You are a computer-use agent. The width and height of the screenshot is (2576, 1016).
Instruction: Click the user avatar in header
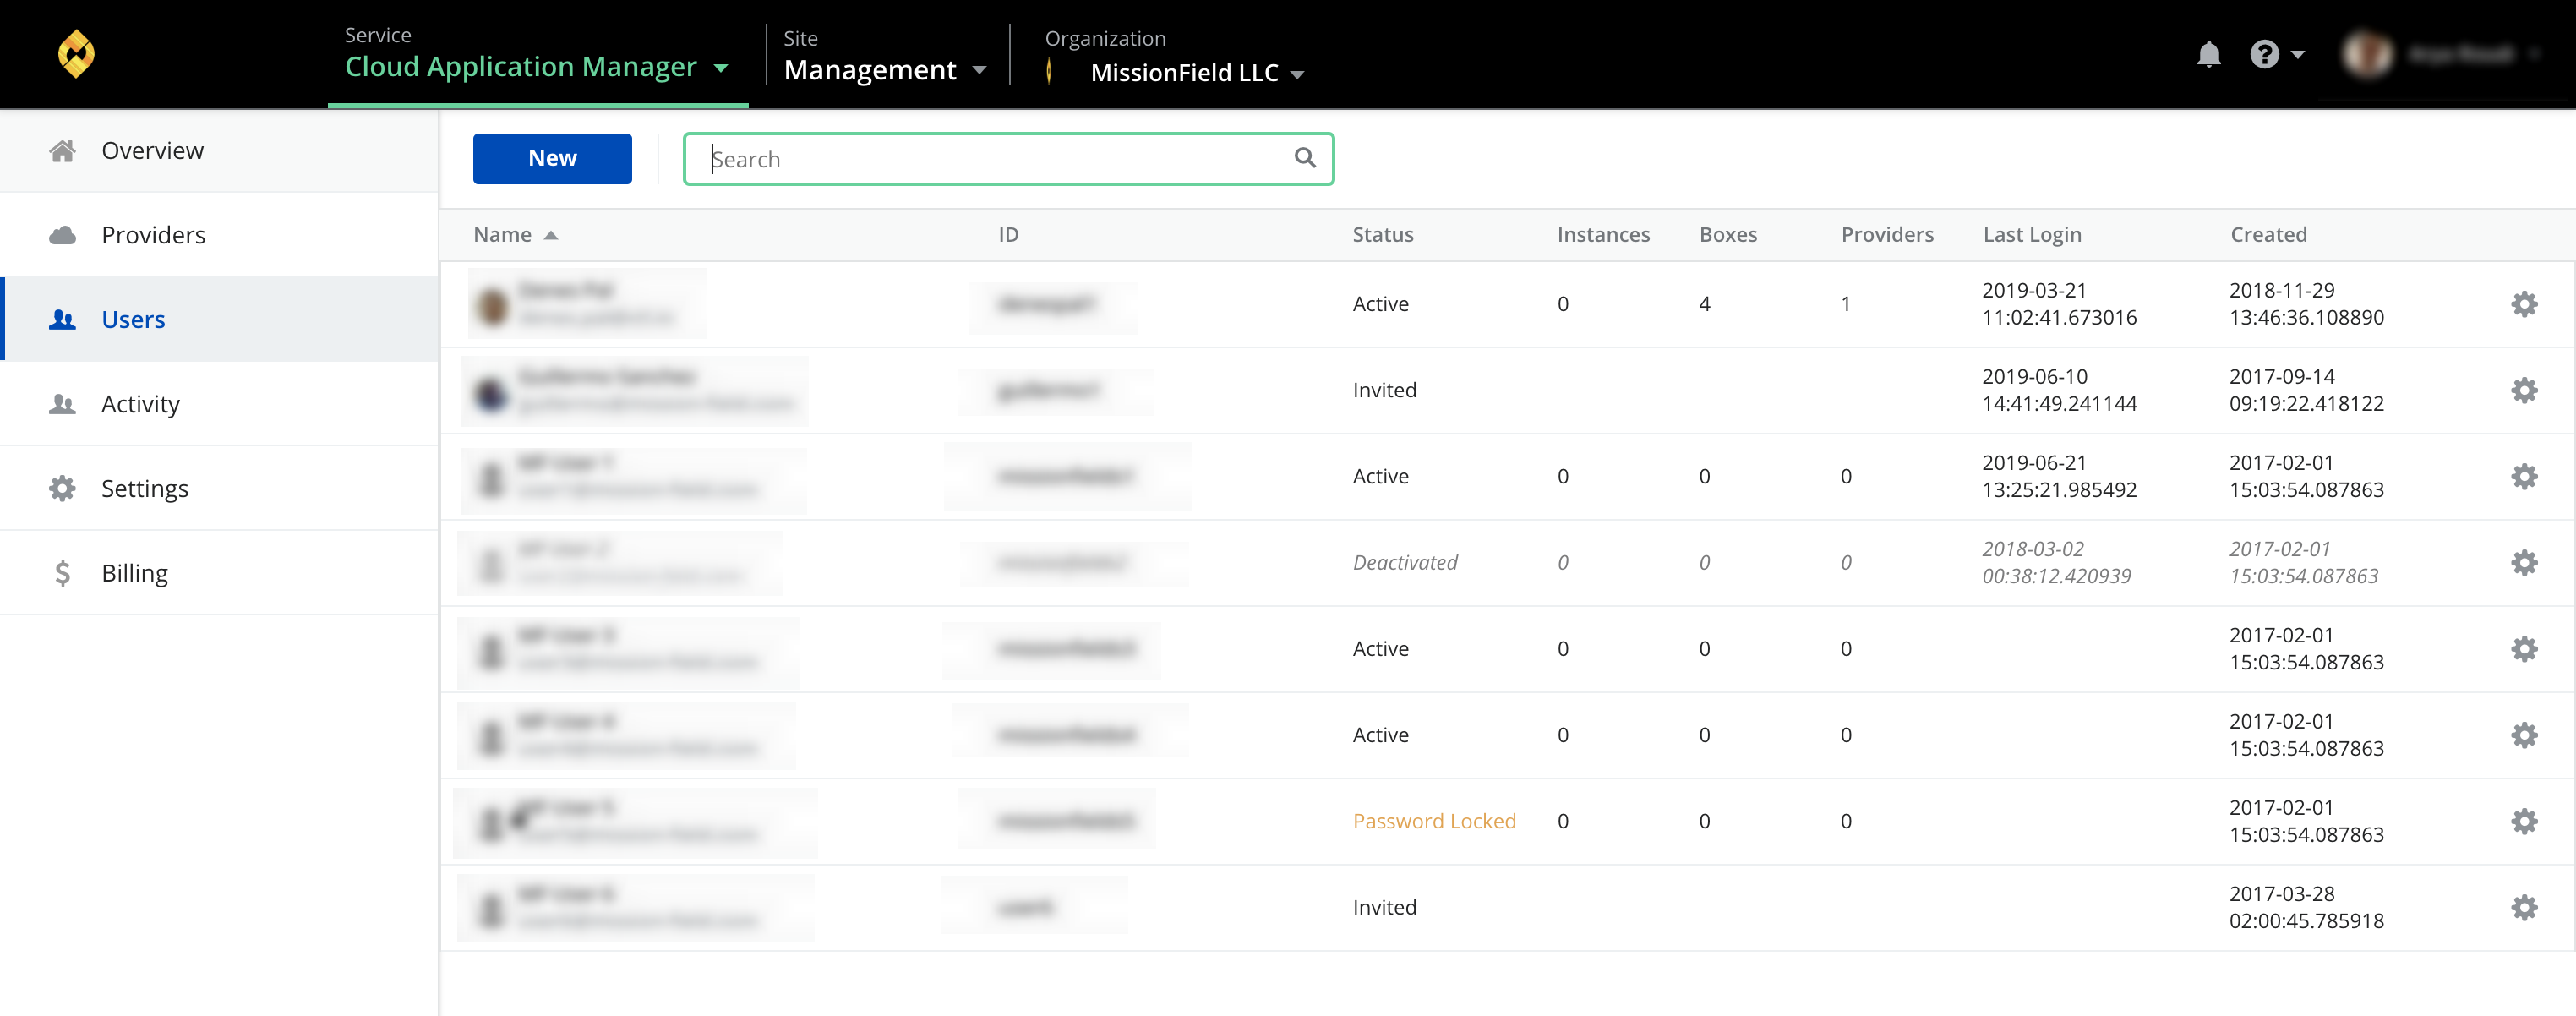tap(2367, 54)
